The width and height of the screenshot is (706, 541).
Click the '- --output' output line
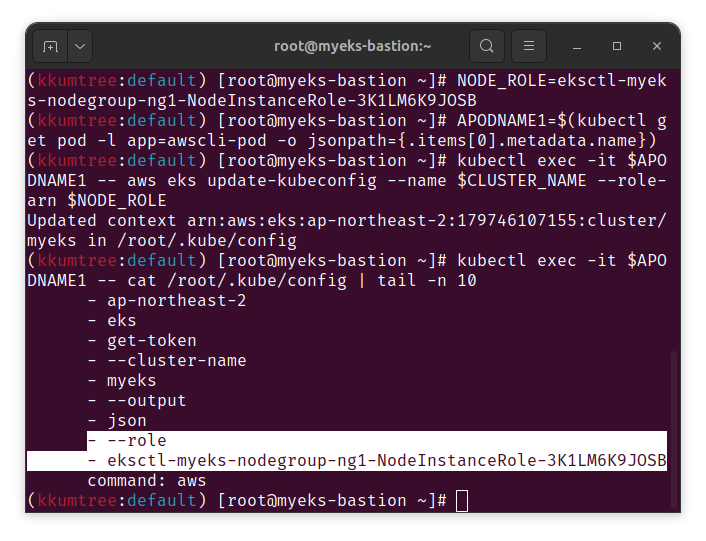click(137, 401)
